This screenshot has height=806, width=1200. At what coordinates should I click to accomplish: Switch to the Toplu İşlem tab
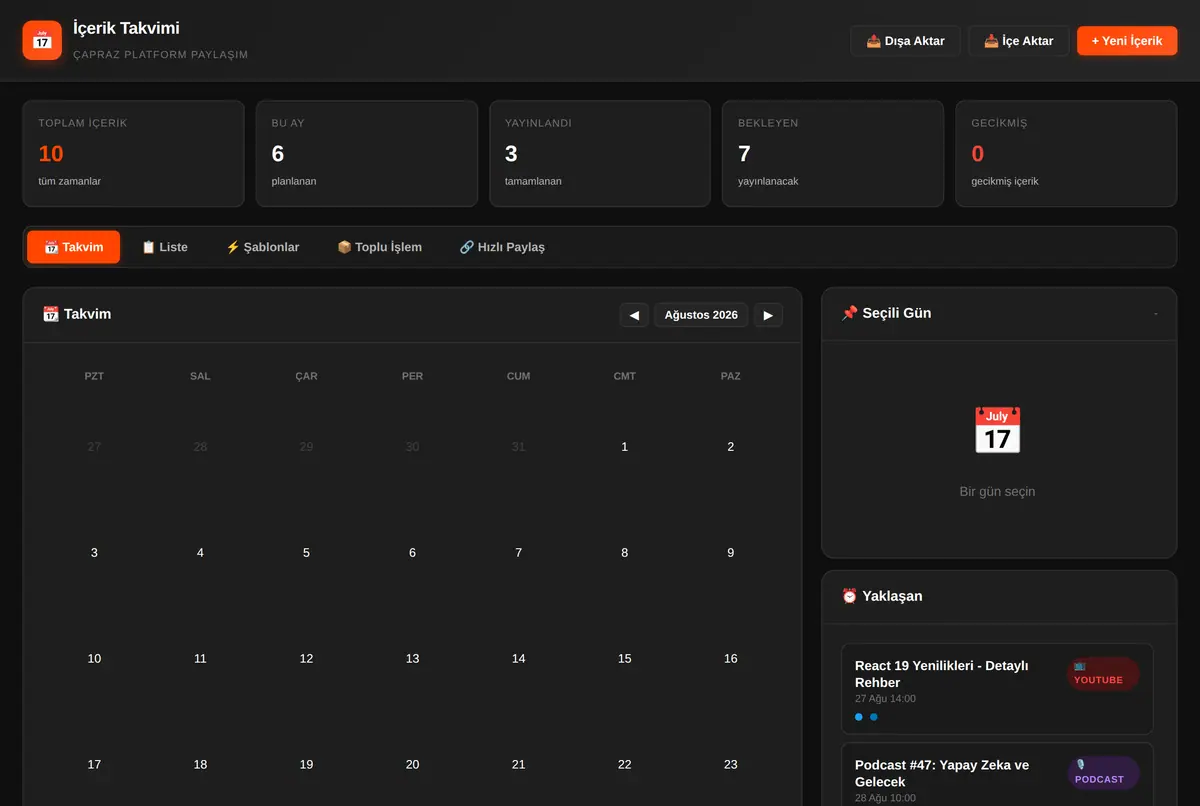click(379, 247)
